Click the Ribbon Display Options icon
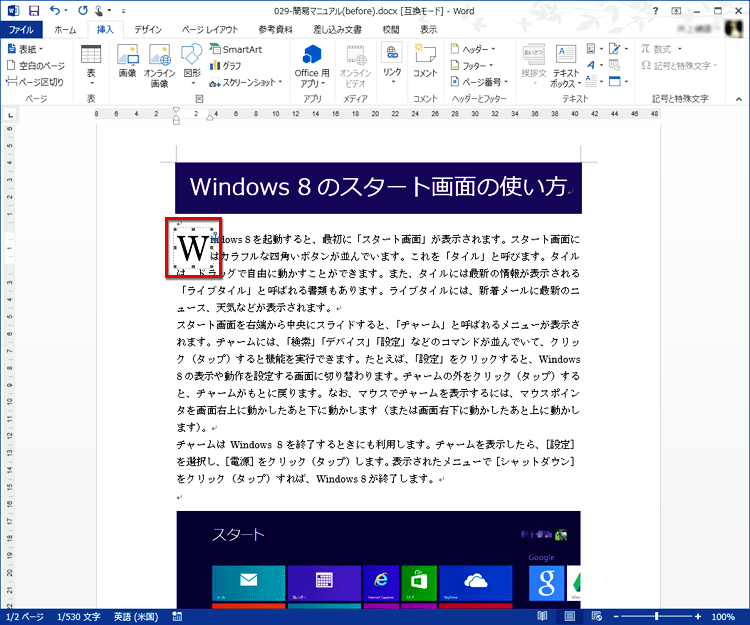The image size is (750, 625). [676, 11]
